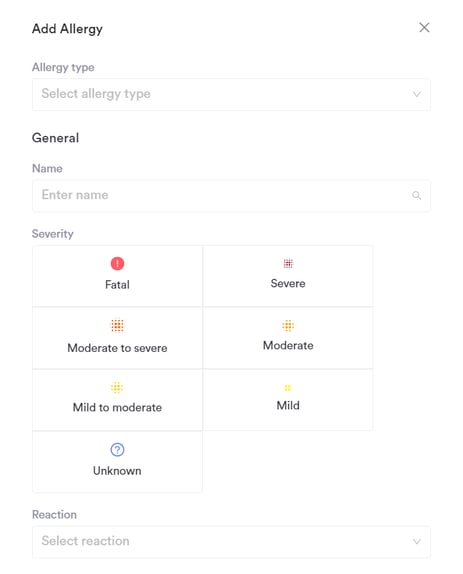This screenshot has height=574, width=463.
Task: Select Moderate to severe severity label
Action: tap(117, 348)
